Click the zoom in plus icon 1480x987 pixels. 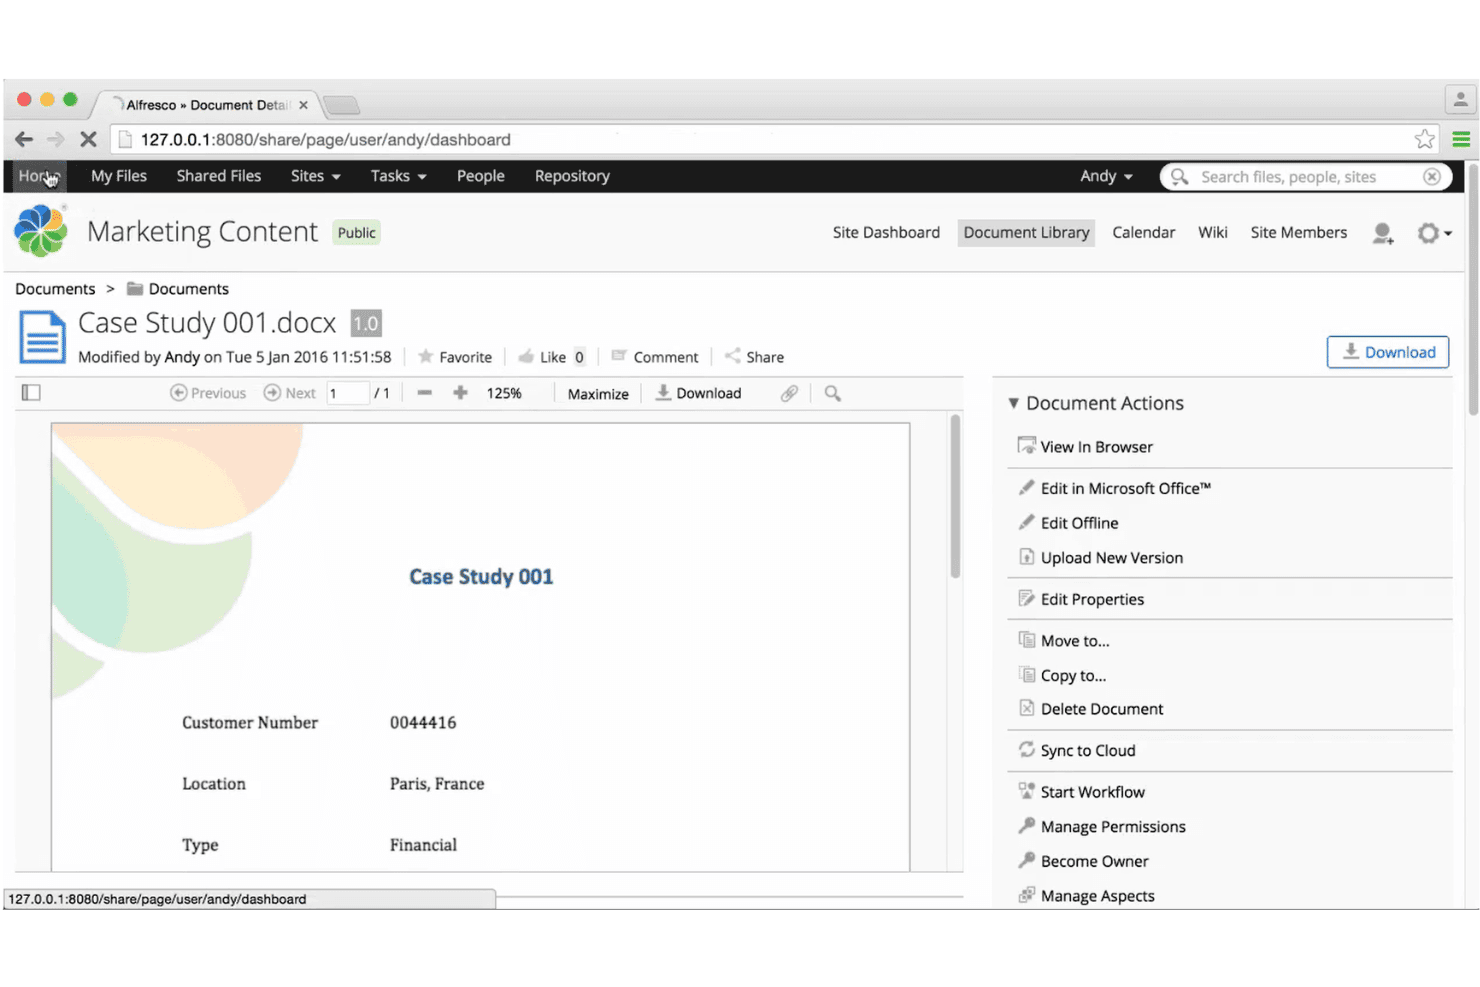pos(460,393)
